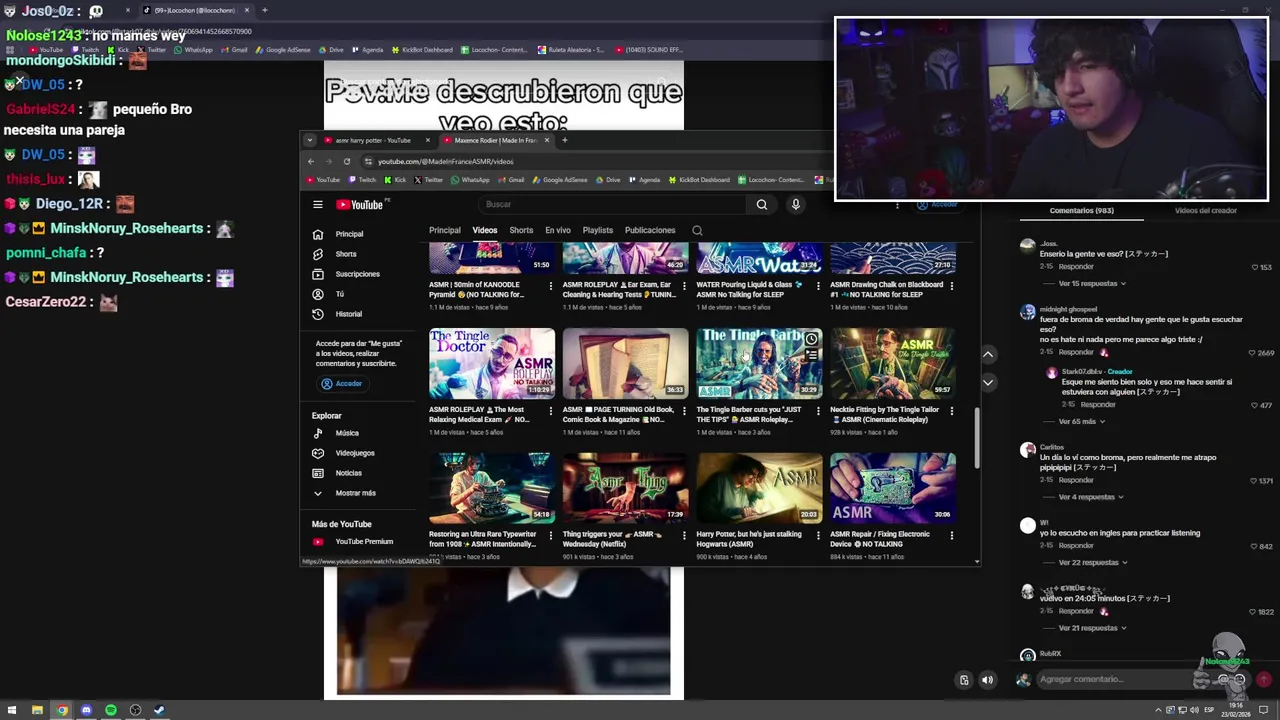This screenshot has height=720, width=1280.
Task: Expand Ver 15 respuestas
Action: tap(1092, 284)
